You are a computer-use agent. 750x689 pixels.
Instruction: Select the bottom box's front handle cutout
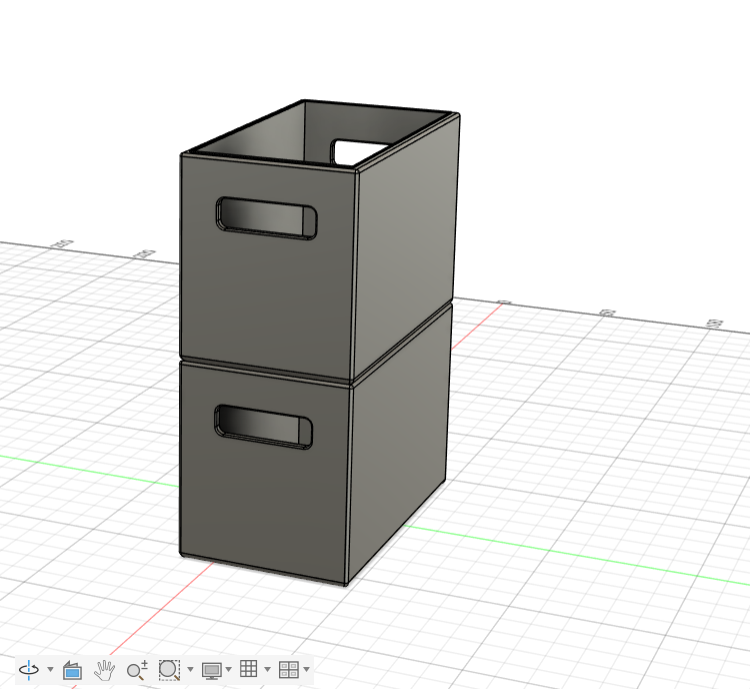(264, 427)
